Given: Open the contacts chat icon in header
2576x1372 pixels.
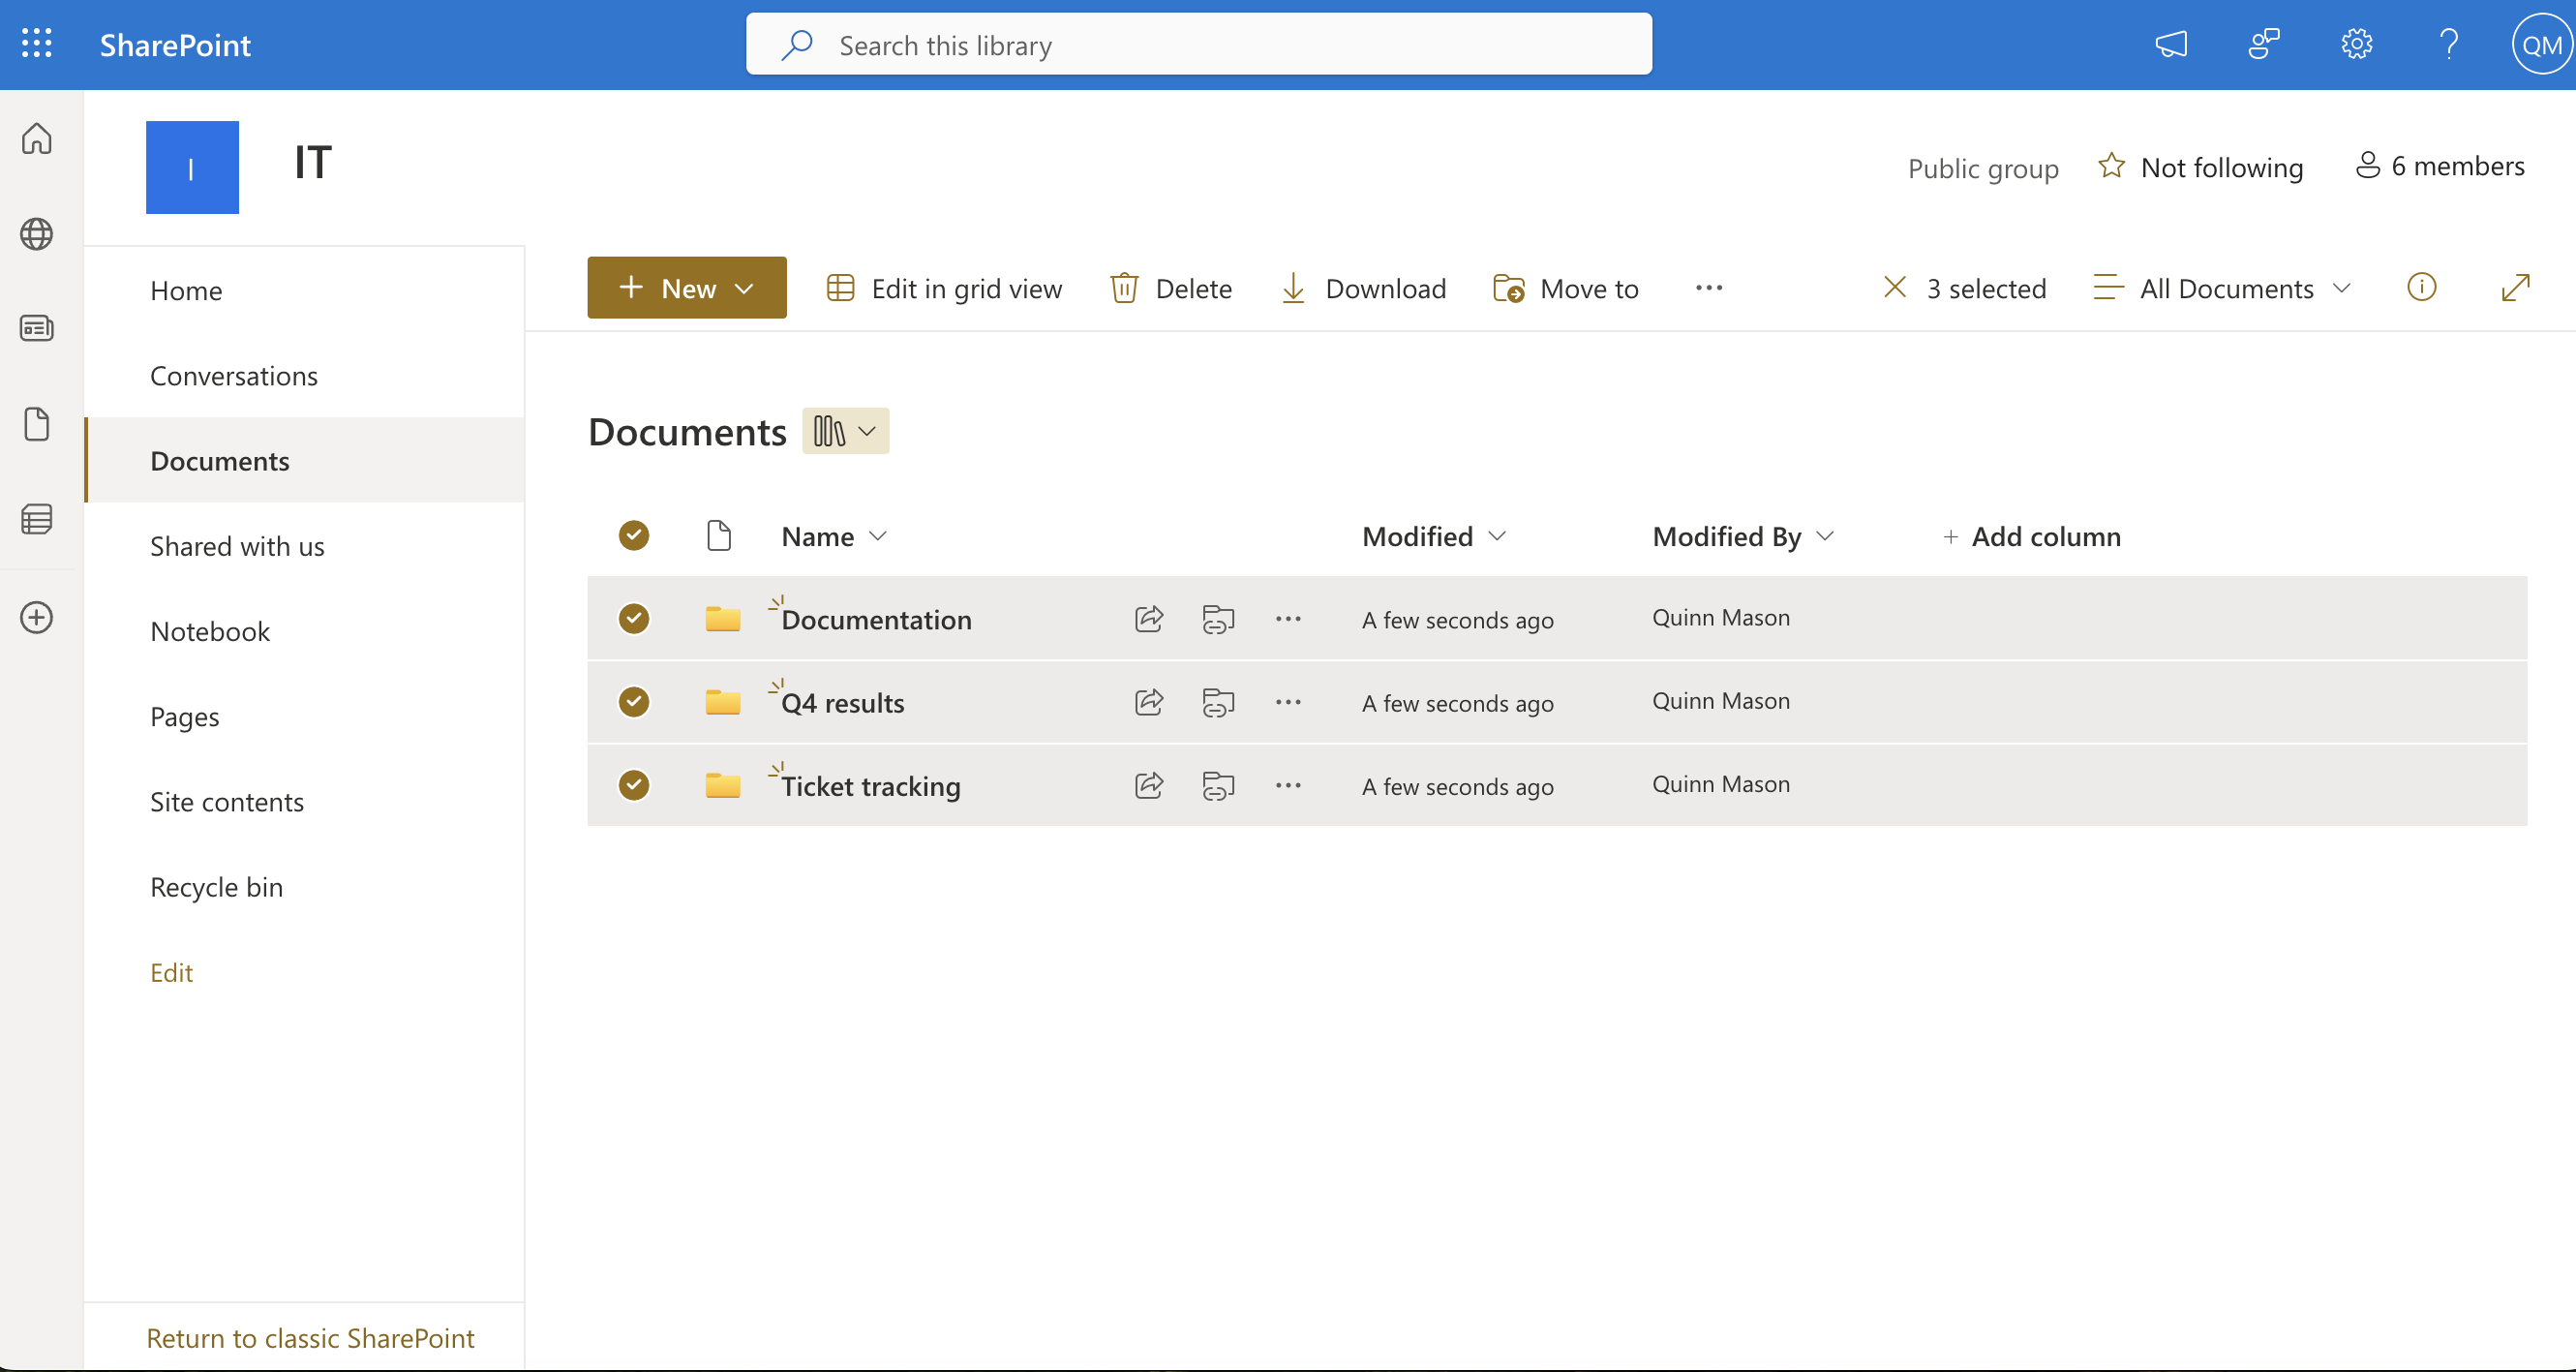Looking at the screenshot, I should click(x=2264, y=44).
